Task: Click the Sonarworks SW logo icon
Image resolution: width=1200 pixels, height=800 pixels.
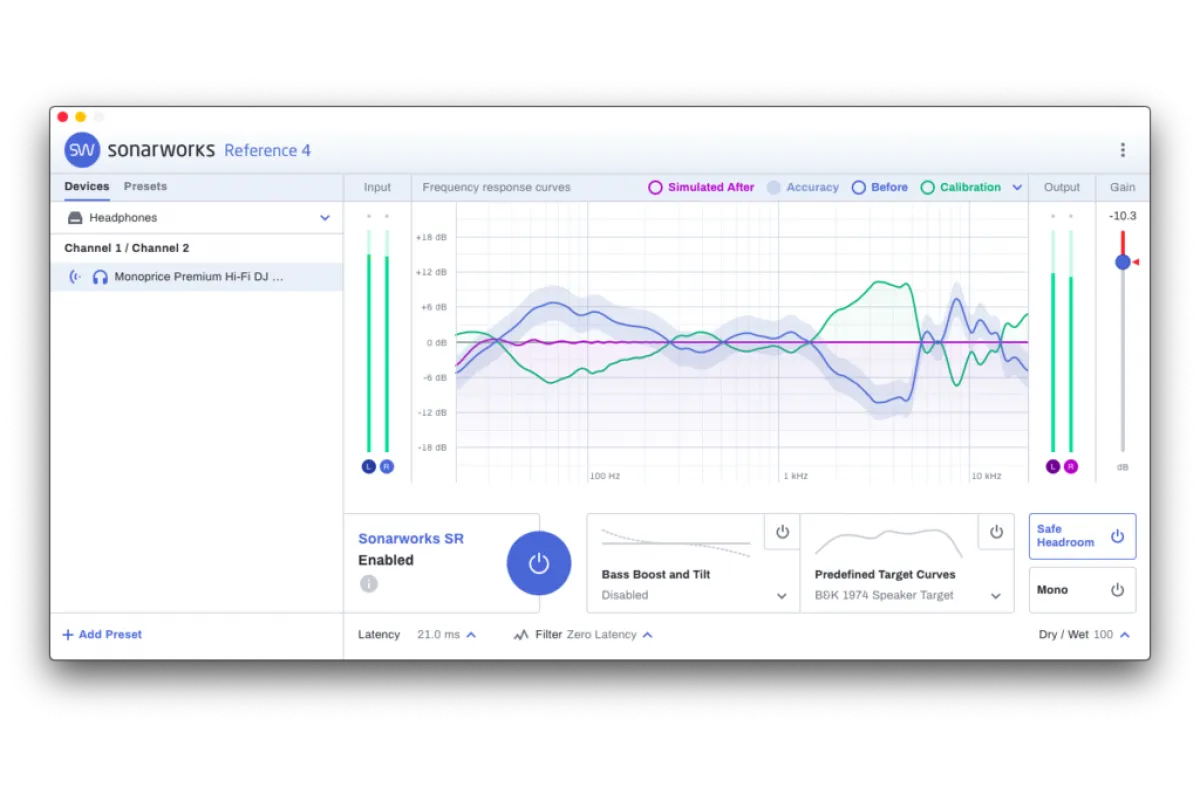Action: click(x=82, y=150)
